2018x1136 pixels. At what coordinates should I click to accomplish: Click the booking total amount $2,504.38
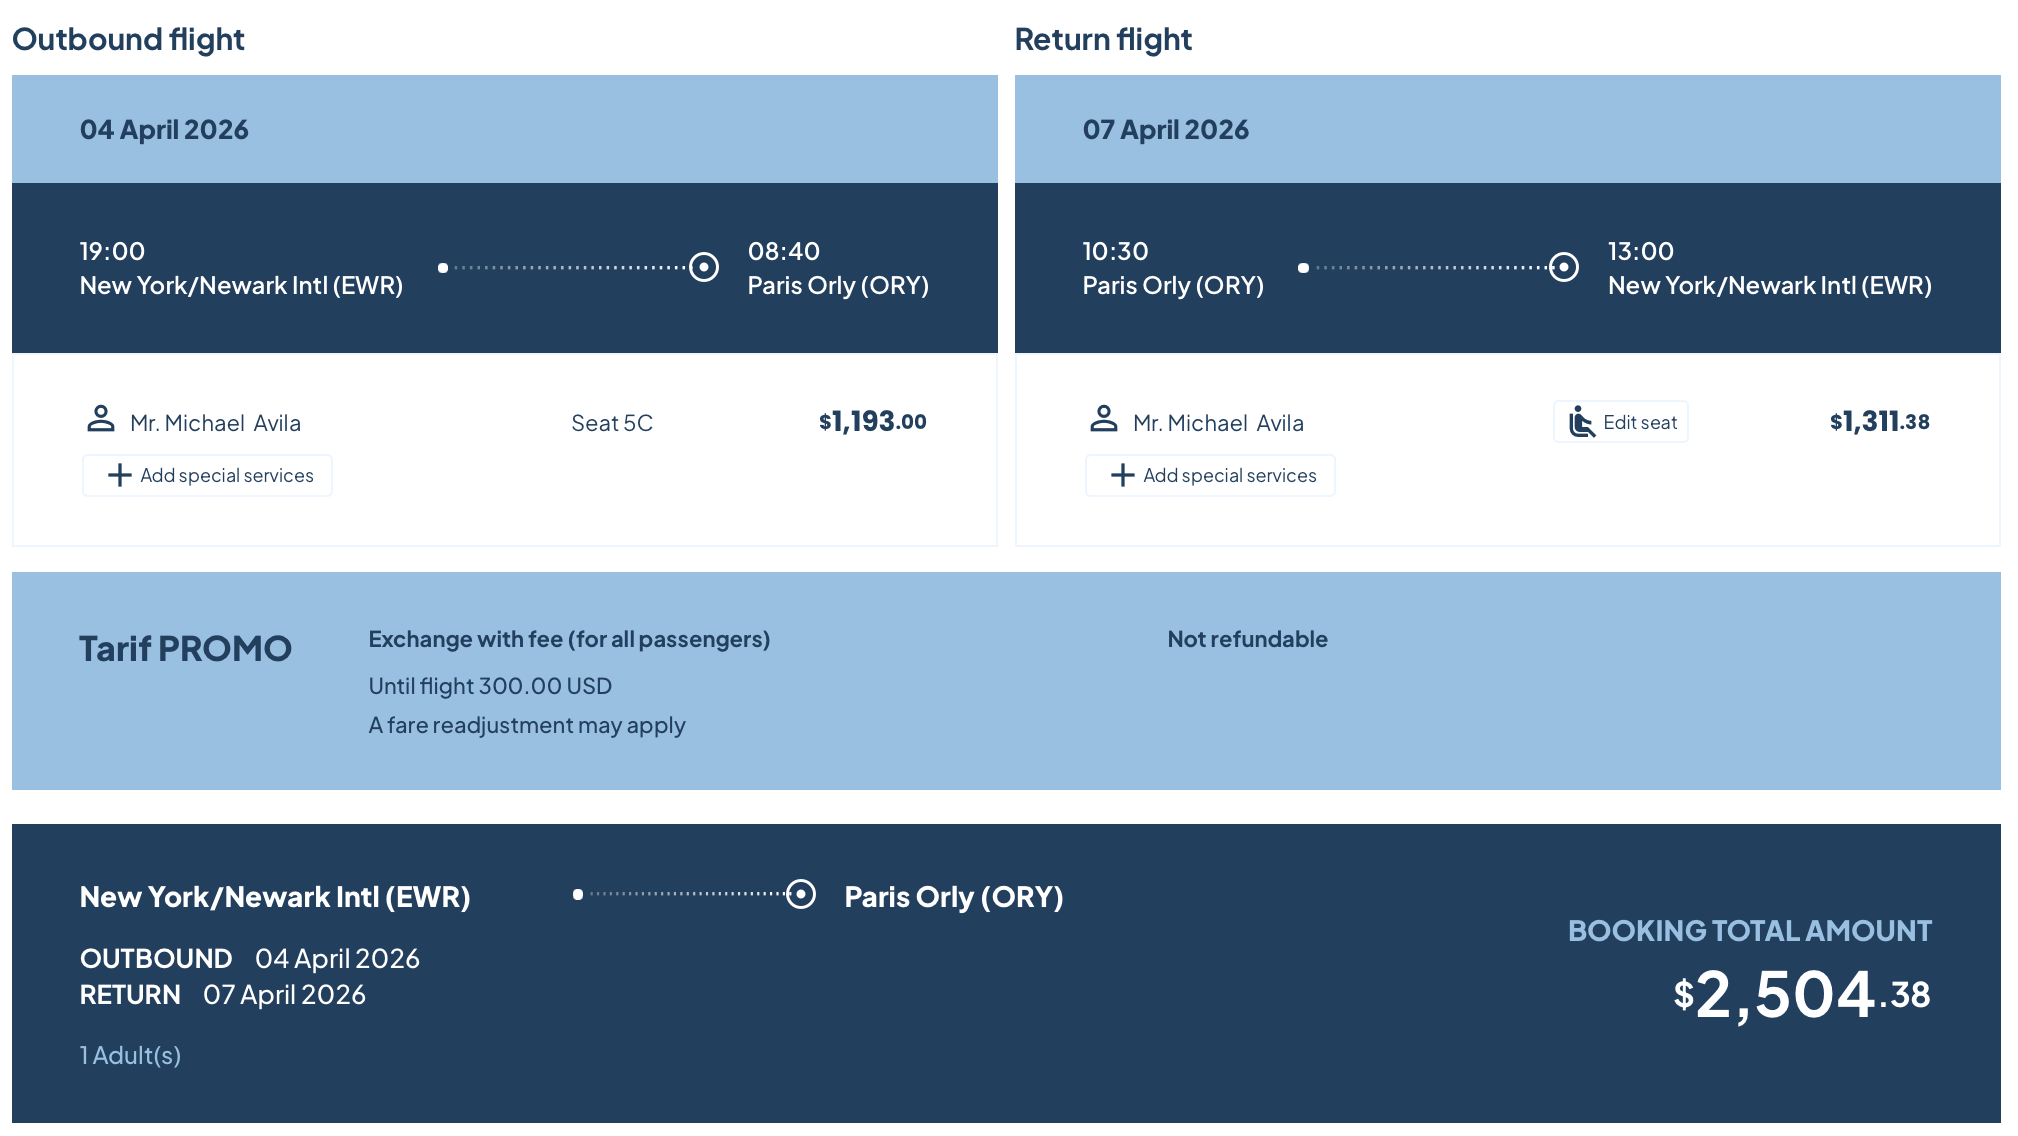(x=1801, y=995)
